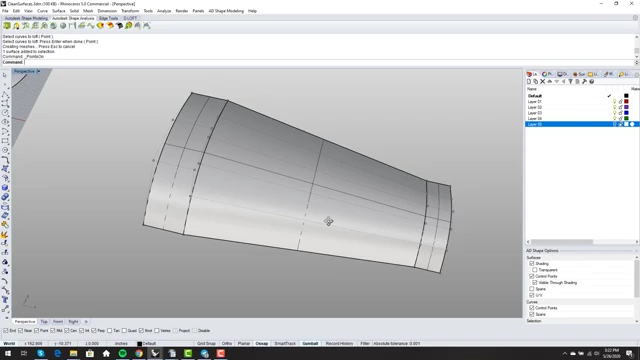
Task: Select the pointer tool in left sidebar
Action: (x=5, y=75)
